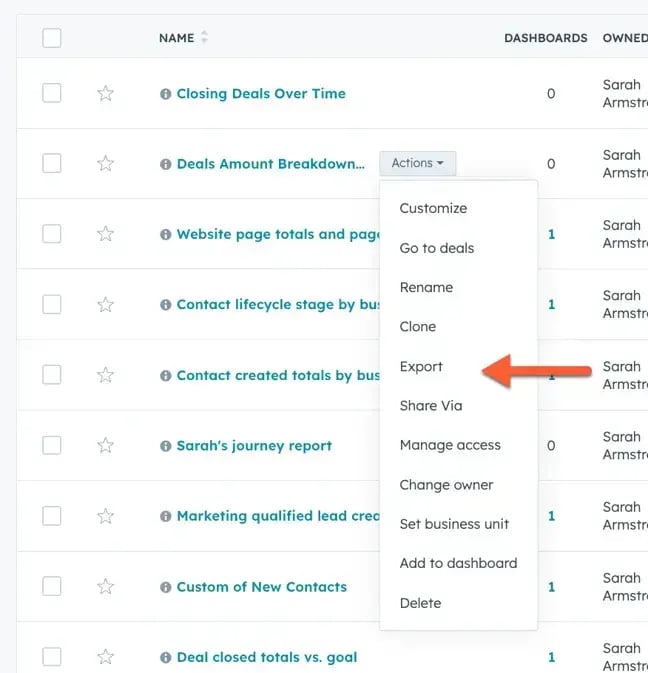Click info icon beside Custom of New Contacts
Viewport: 648px width, 673px height.
(x=166, y=587)
